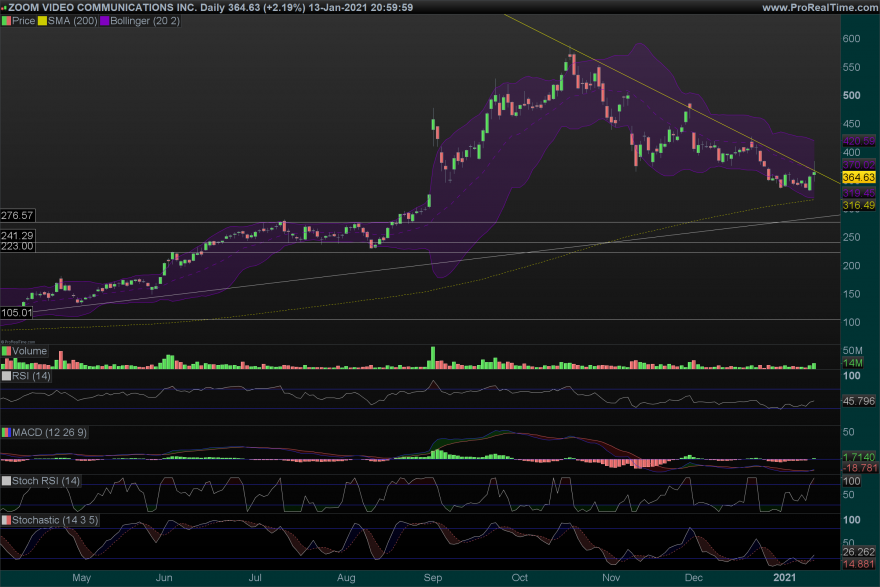Select the MACD (12 26 9) panel label
Screen dimensions: 880x587
click(49, 433)
